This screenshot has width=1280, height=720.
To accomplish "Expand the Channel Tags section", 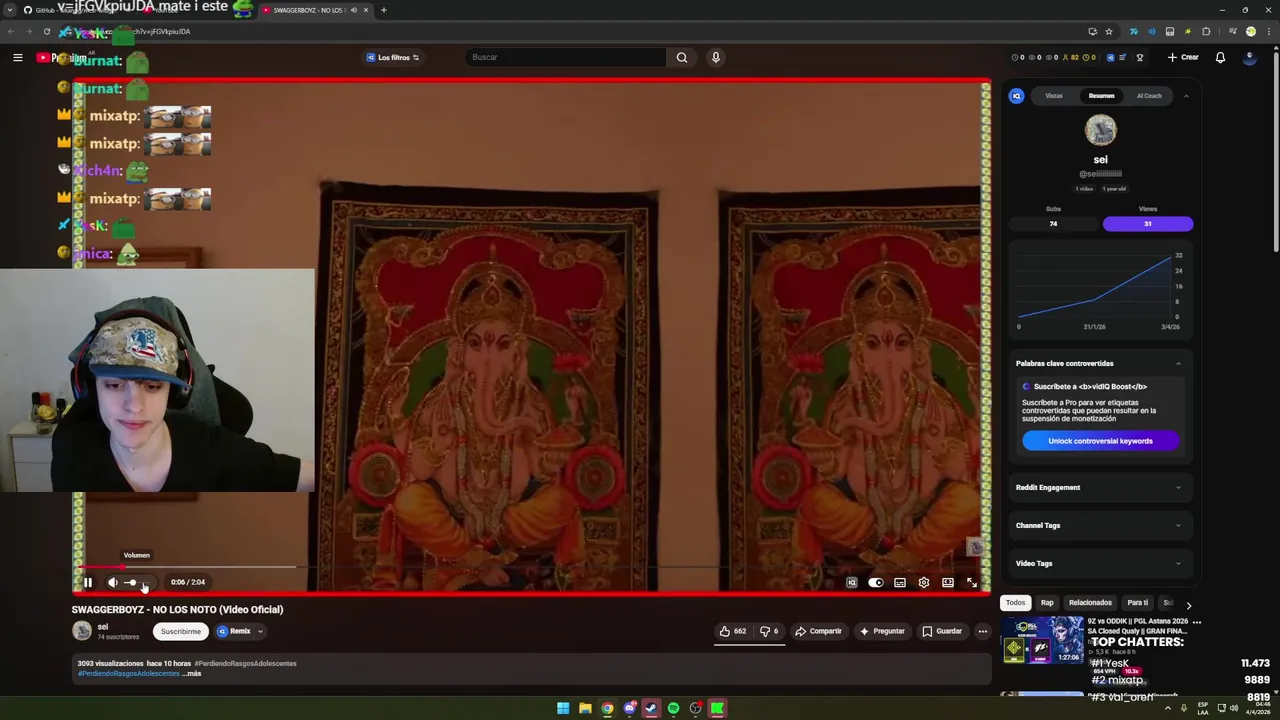I will [1099, 526].
